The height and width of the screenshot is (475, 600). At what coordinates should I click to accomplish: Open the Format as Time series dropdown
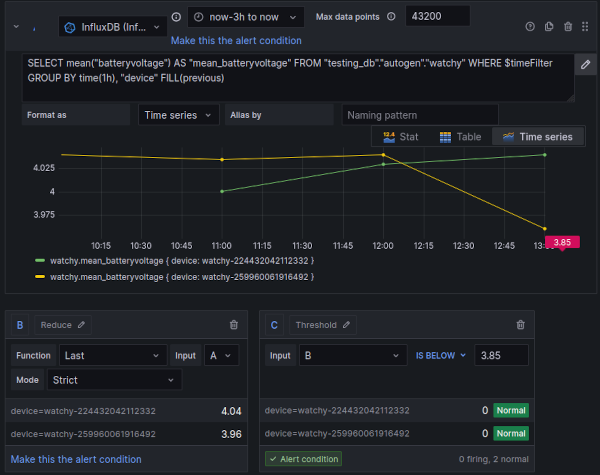tap(178, 115)
